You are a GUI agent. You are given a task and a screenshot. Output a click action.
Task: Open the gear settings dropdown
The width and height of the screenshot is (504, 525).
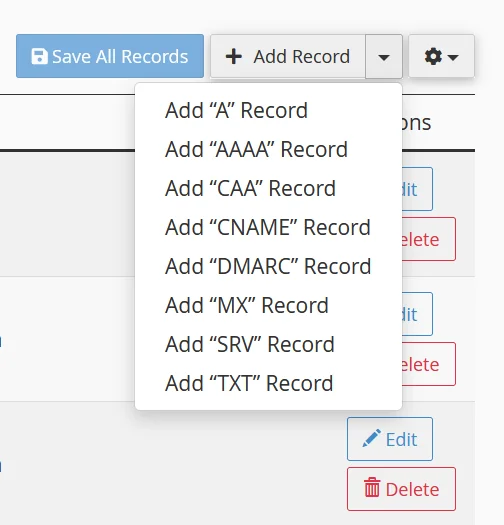tap(441, 56)
